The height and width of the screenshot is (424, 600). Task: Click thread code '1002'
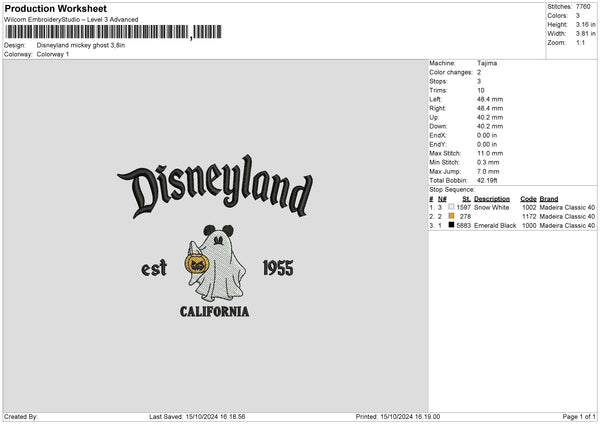[x=529, y=207]
